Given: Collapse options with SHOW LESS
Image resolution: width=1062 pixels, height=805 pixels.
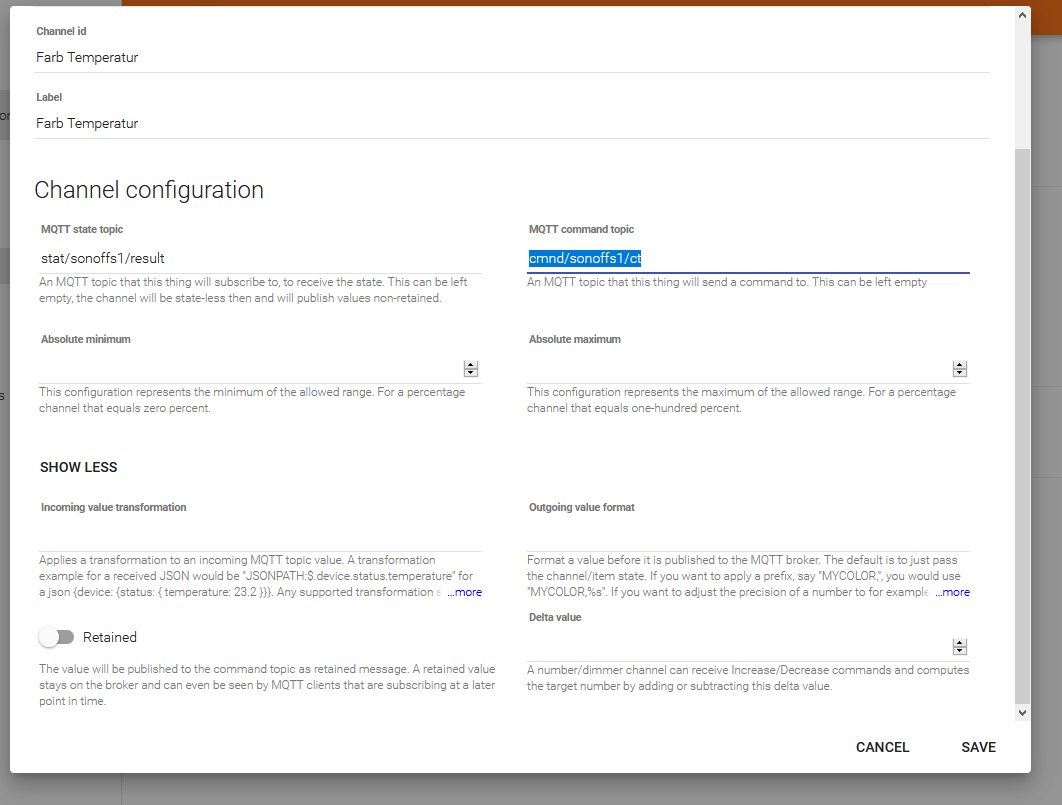Looking at the screenshot, I should (x=79, y=467).
